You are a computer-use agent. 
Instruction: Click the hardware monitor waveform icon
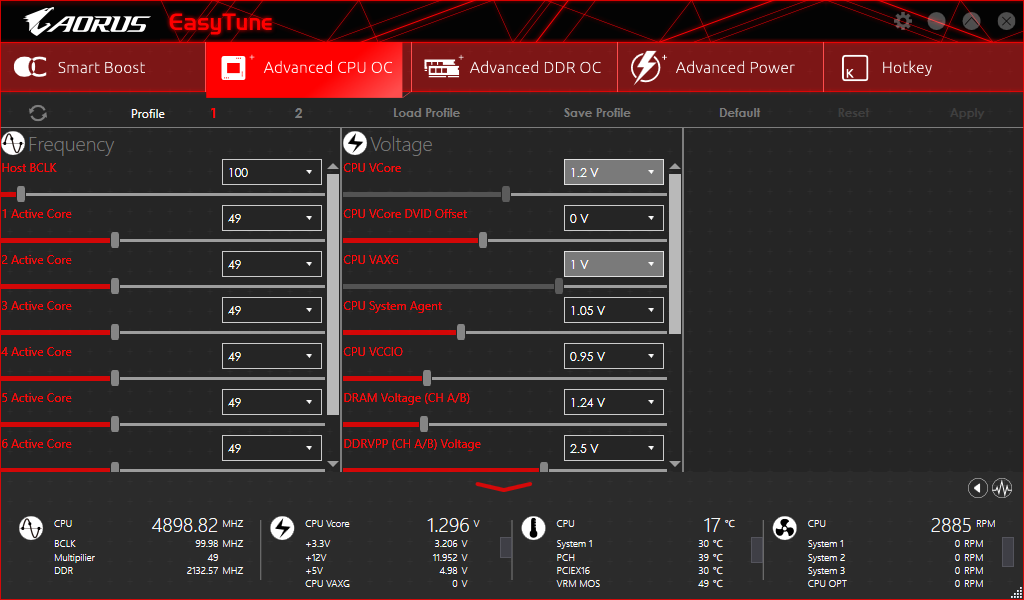tap(1002, 488)
